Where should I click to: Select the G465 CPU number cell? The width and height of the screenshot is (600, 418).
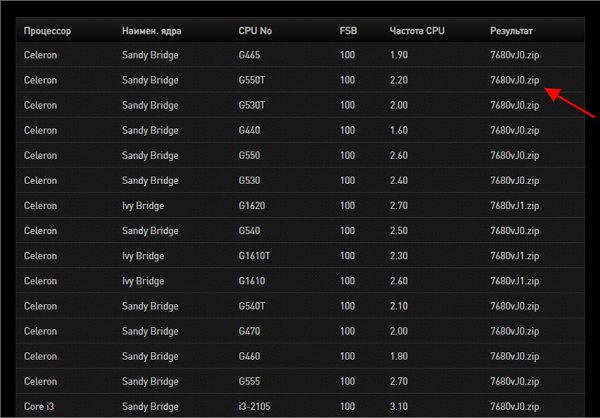249,55
